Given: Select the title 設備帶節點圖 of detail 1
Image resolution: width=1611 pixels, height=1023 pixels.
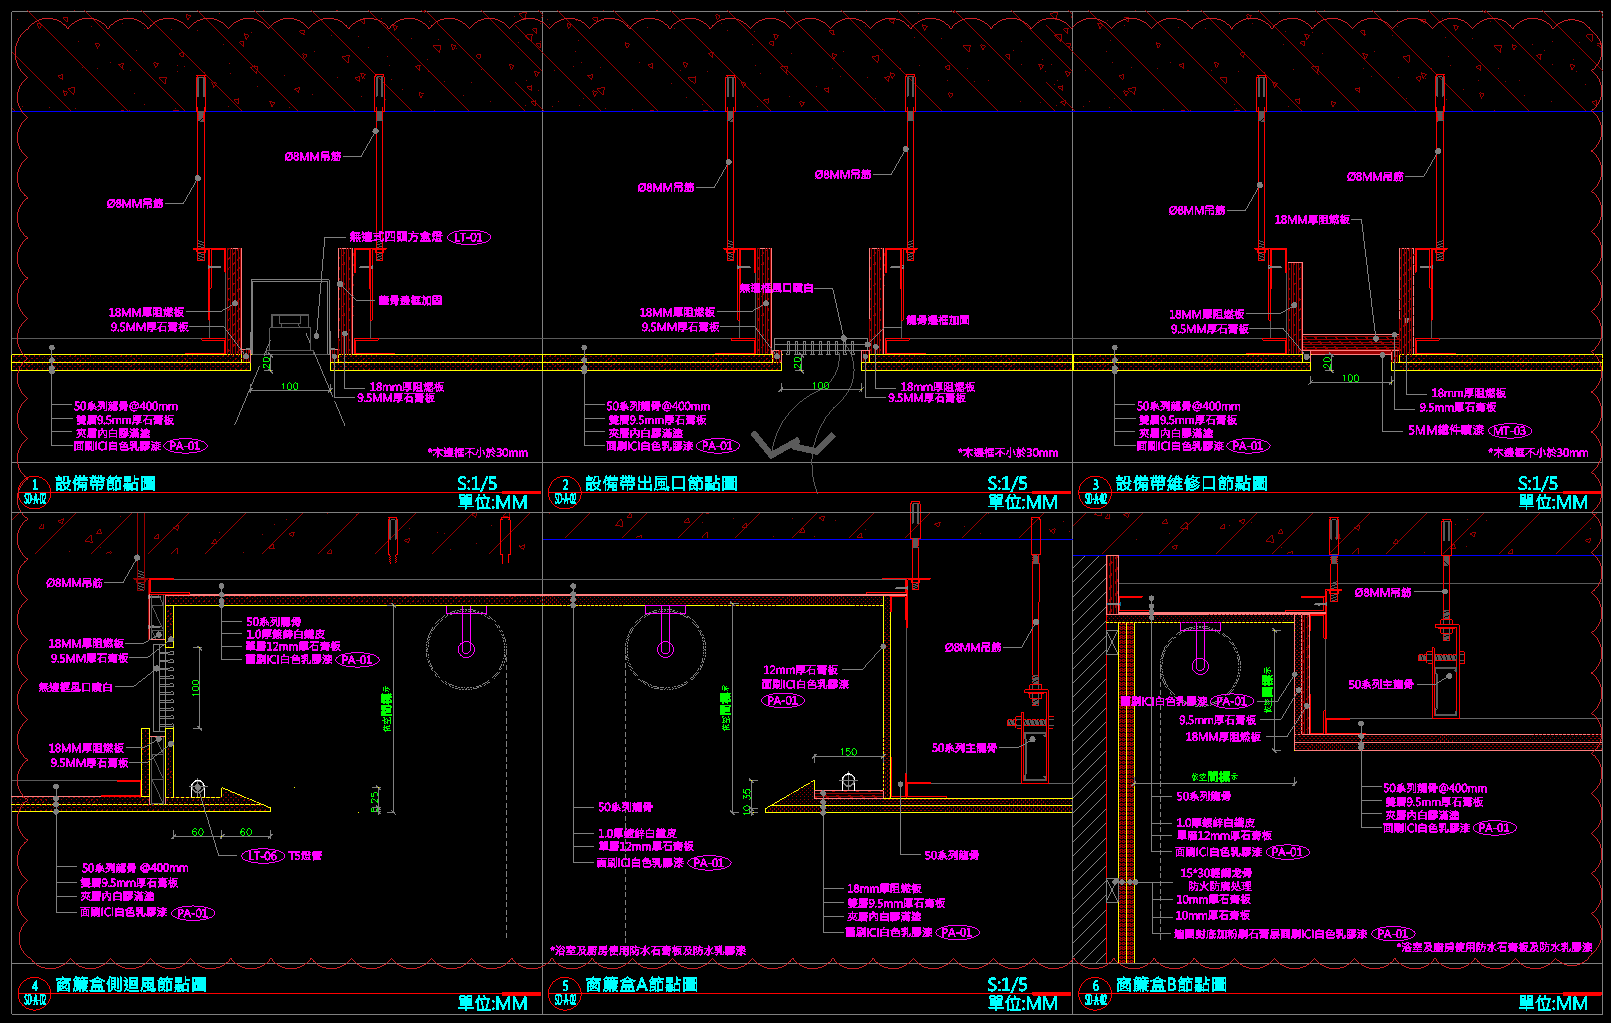Looking at the screenshot, I should click(105, 483).
